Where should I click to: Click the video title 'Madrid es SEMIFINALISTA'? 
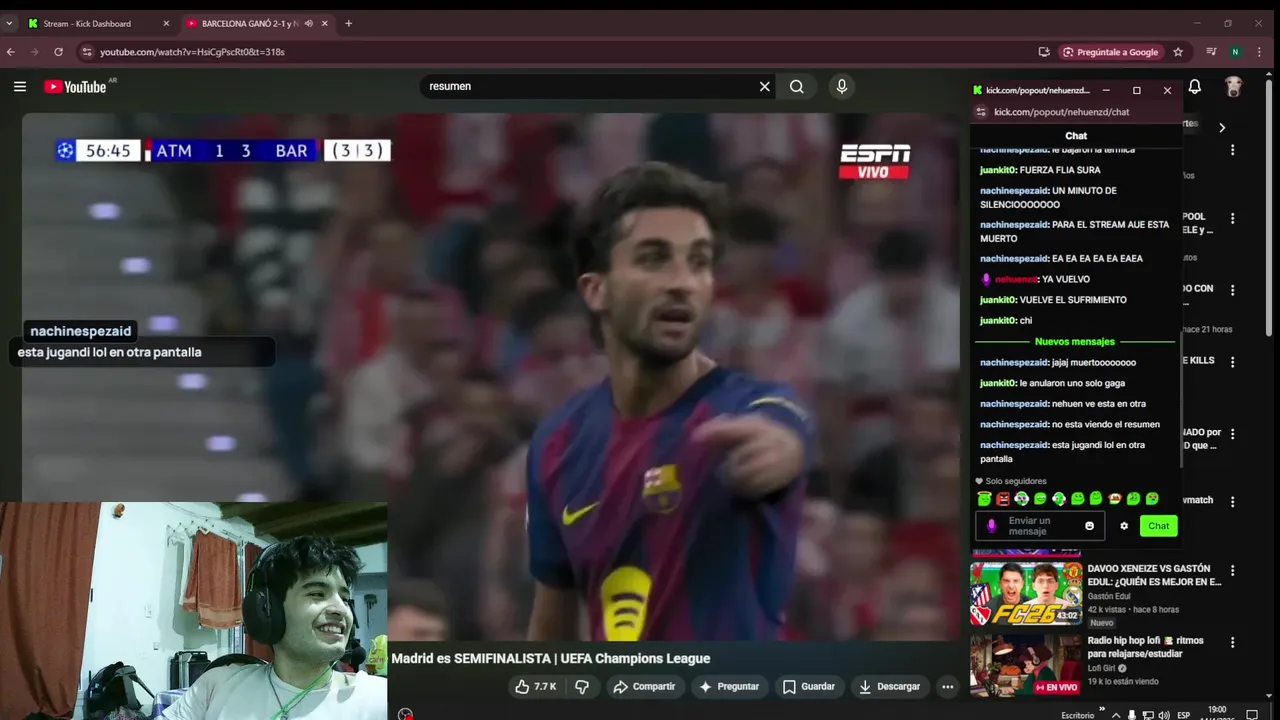point(551,659)
